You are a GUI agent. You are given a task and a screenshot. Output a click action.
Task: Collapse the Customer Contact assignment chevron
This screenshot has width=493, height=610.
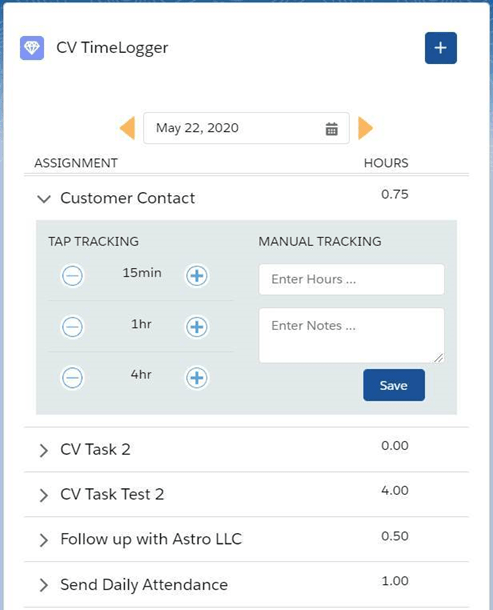(x=44, y=199)
